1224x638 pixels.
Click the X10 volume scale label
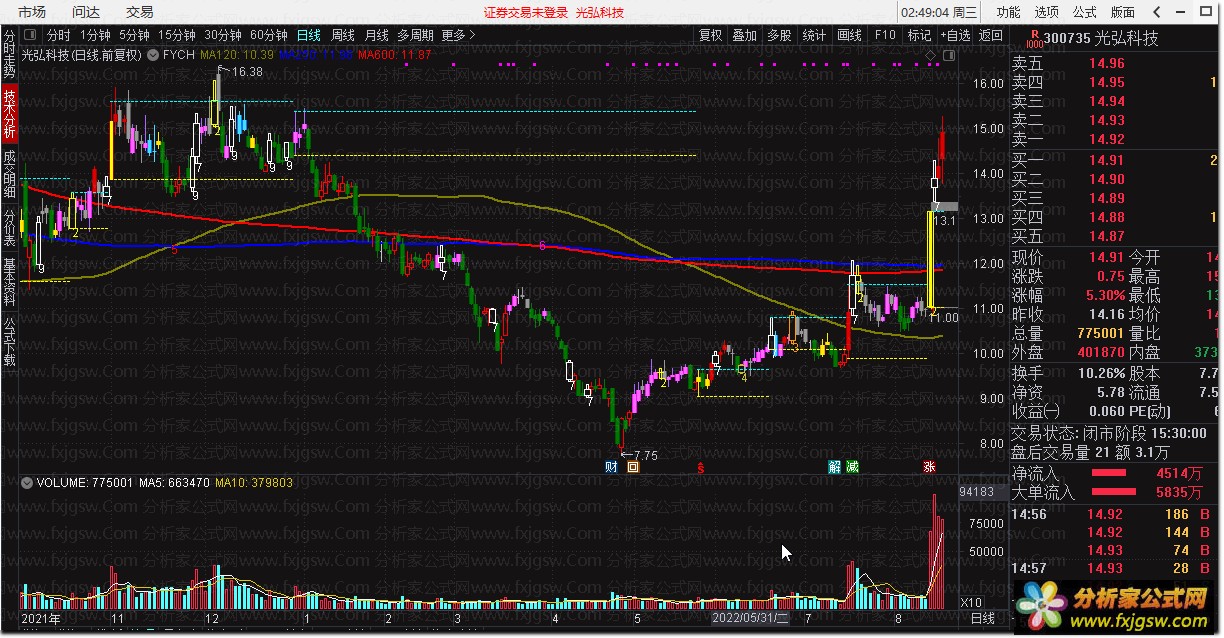971,603
